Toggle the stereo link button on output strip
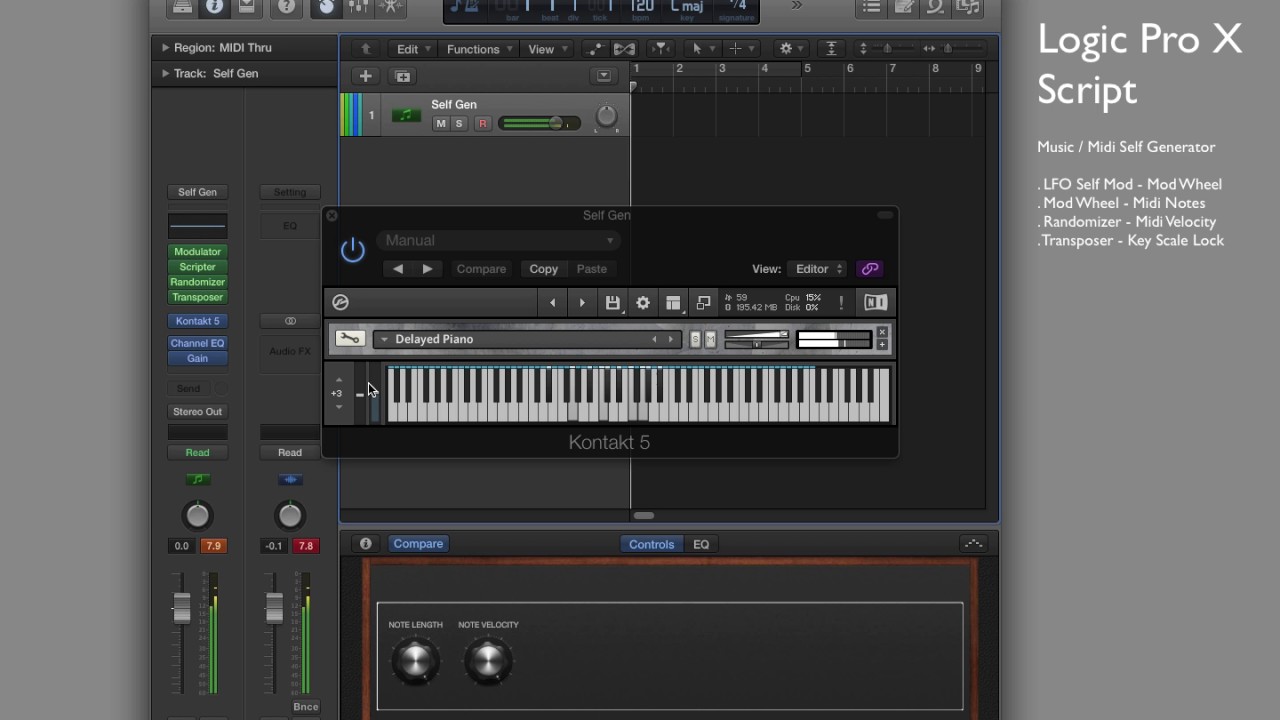The height and width of the screenshot is (720, 1280). click(x=290, y=321)
